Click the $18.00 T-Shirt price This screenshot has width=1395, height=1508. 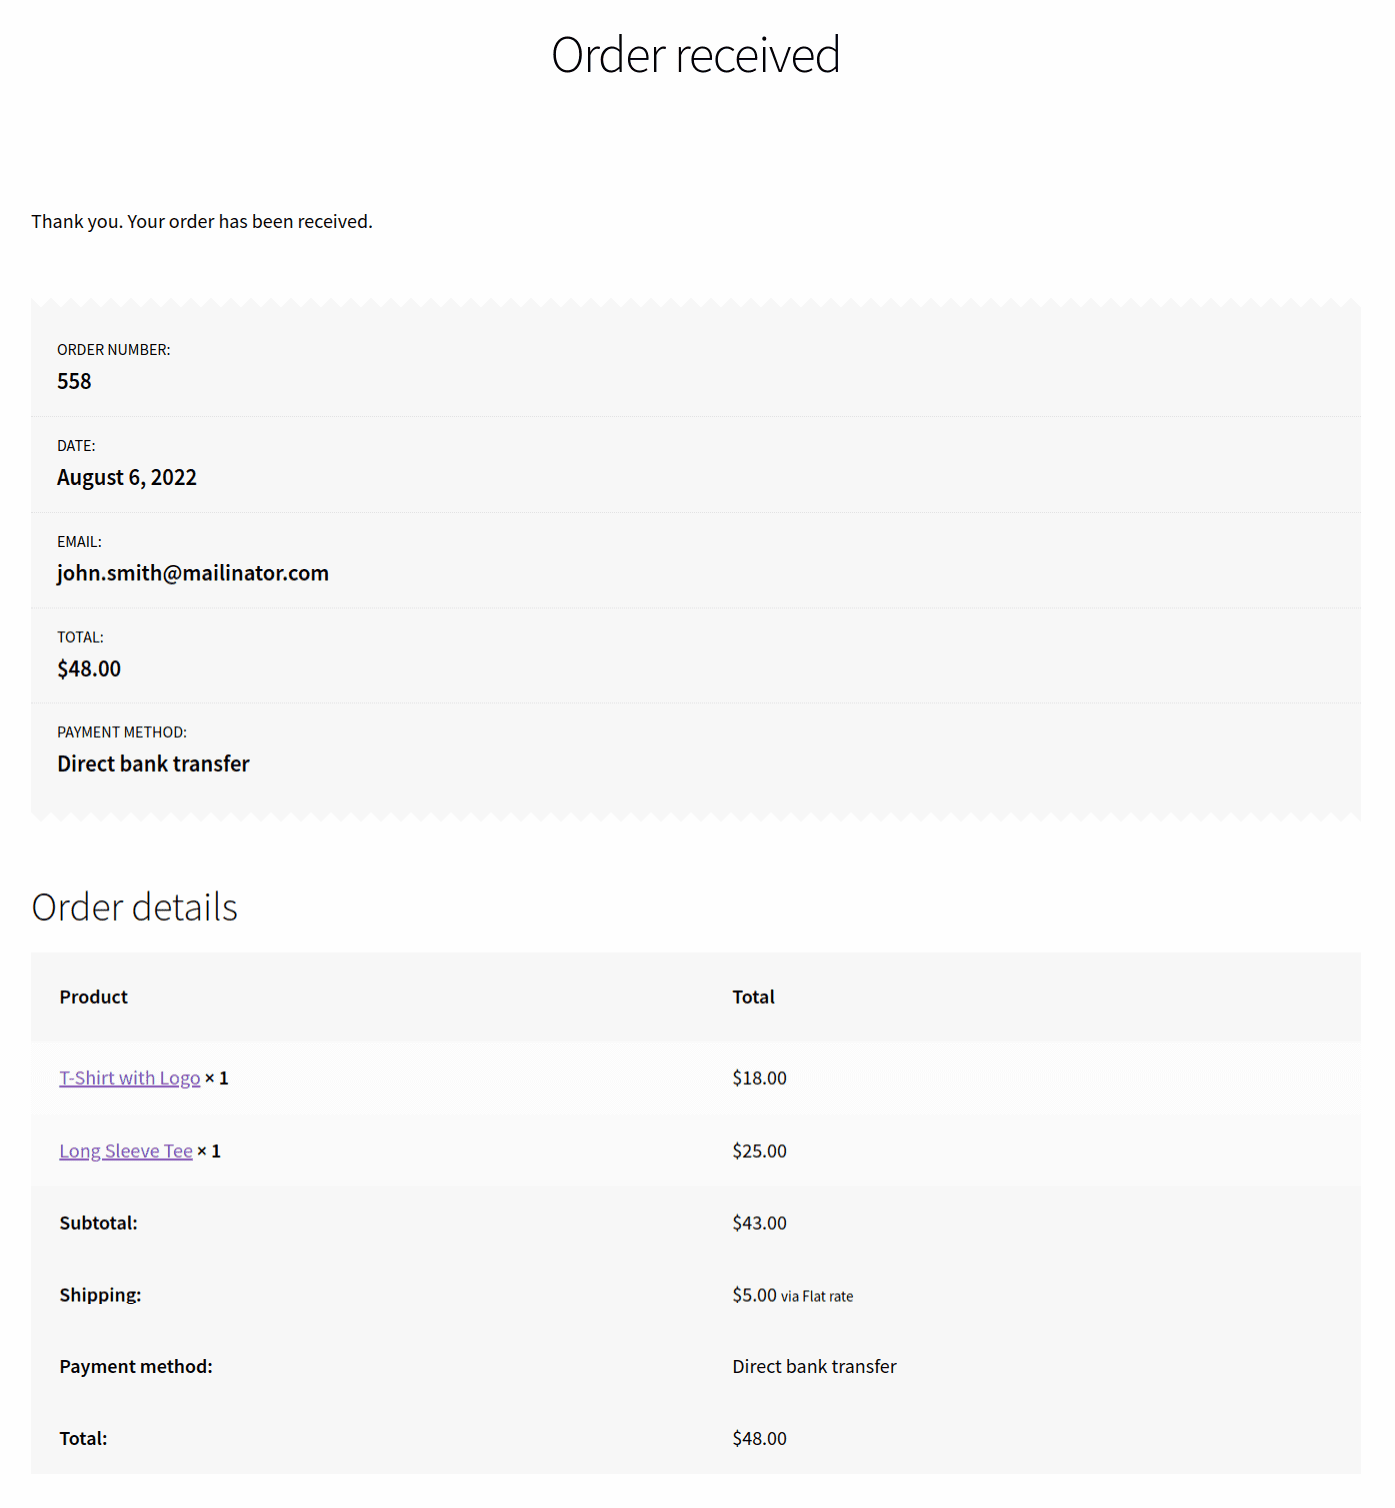click(760, 1078)
